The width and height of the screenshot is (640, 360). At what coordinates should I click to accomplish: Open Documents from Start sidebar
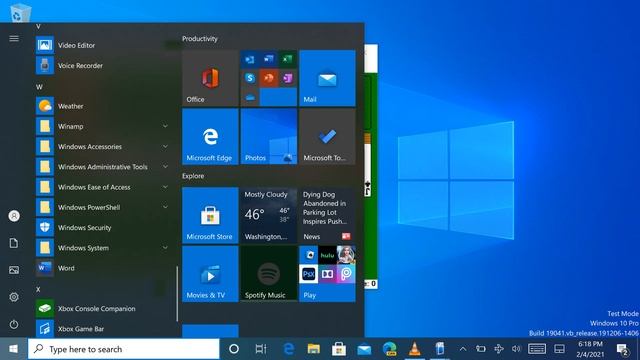click(x=14, y=243)
